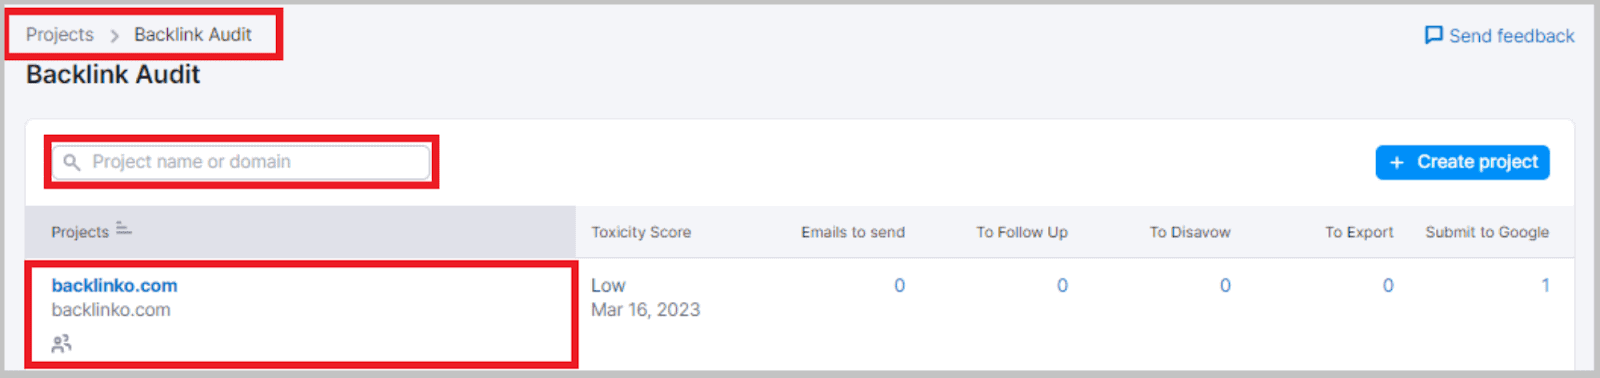The width and height of the screenshot is (1600, 378).
Task: Sort by the Projects column header
Action: (80, 231)
